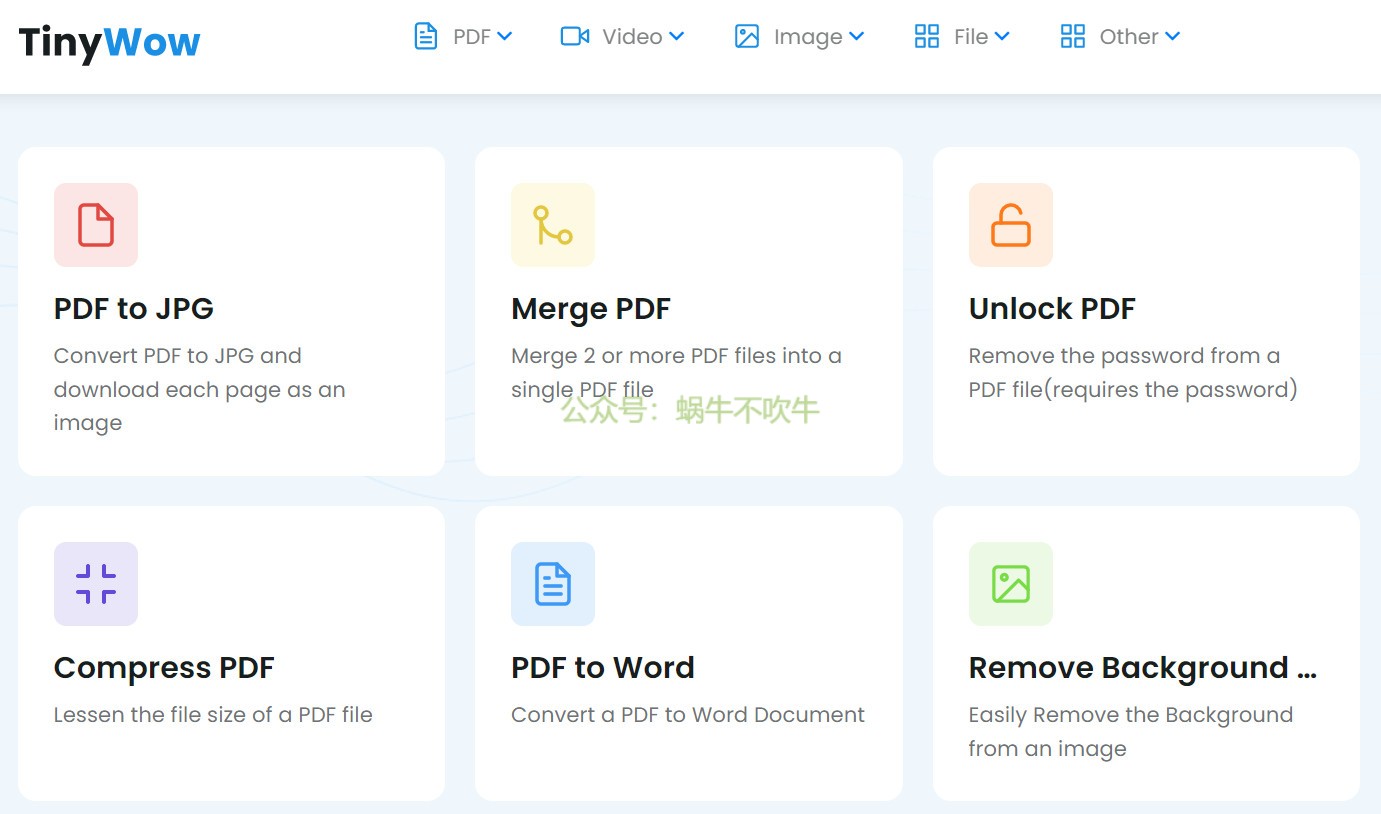
Task: Click the purple Compress PDF arrows icon
Action: 96,584
